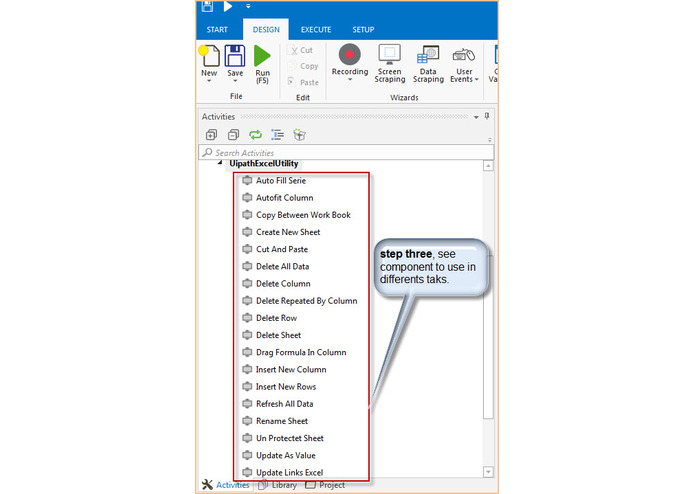The height and width of the screenshot is (494, 695).
Task: Open the New dropdown arrow
Action: point(209,81)
